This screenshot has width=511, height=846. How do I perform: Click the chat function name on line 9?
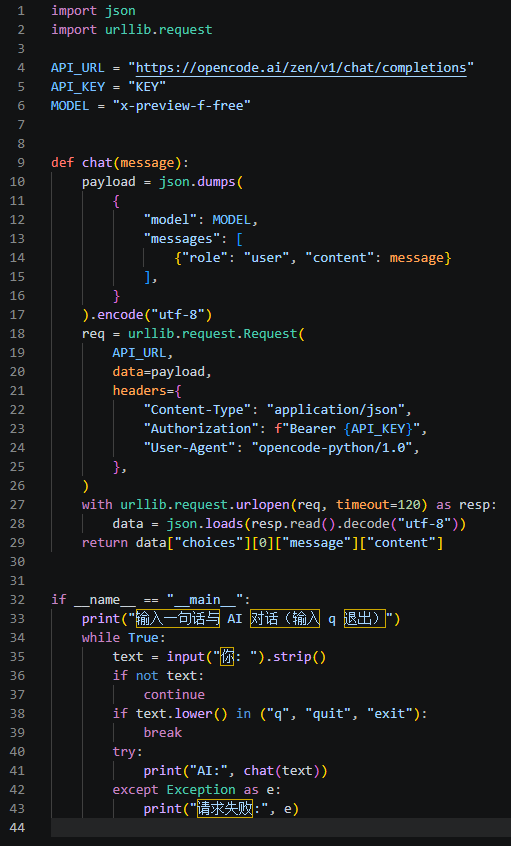pyautogui.click(x=97, y=162)
